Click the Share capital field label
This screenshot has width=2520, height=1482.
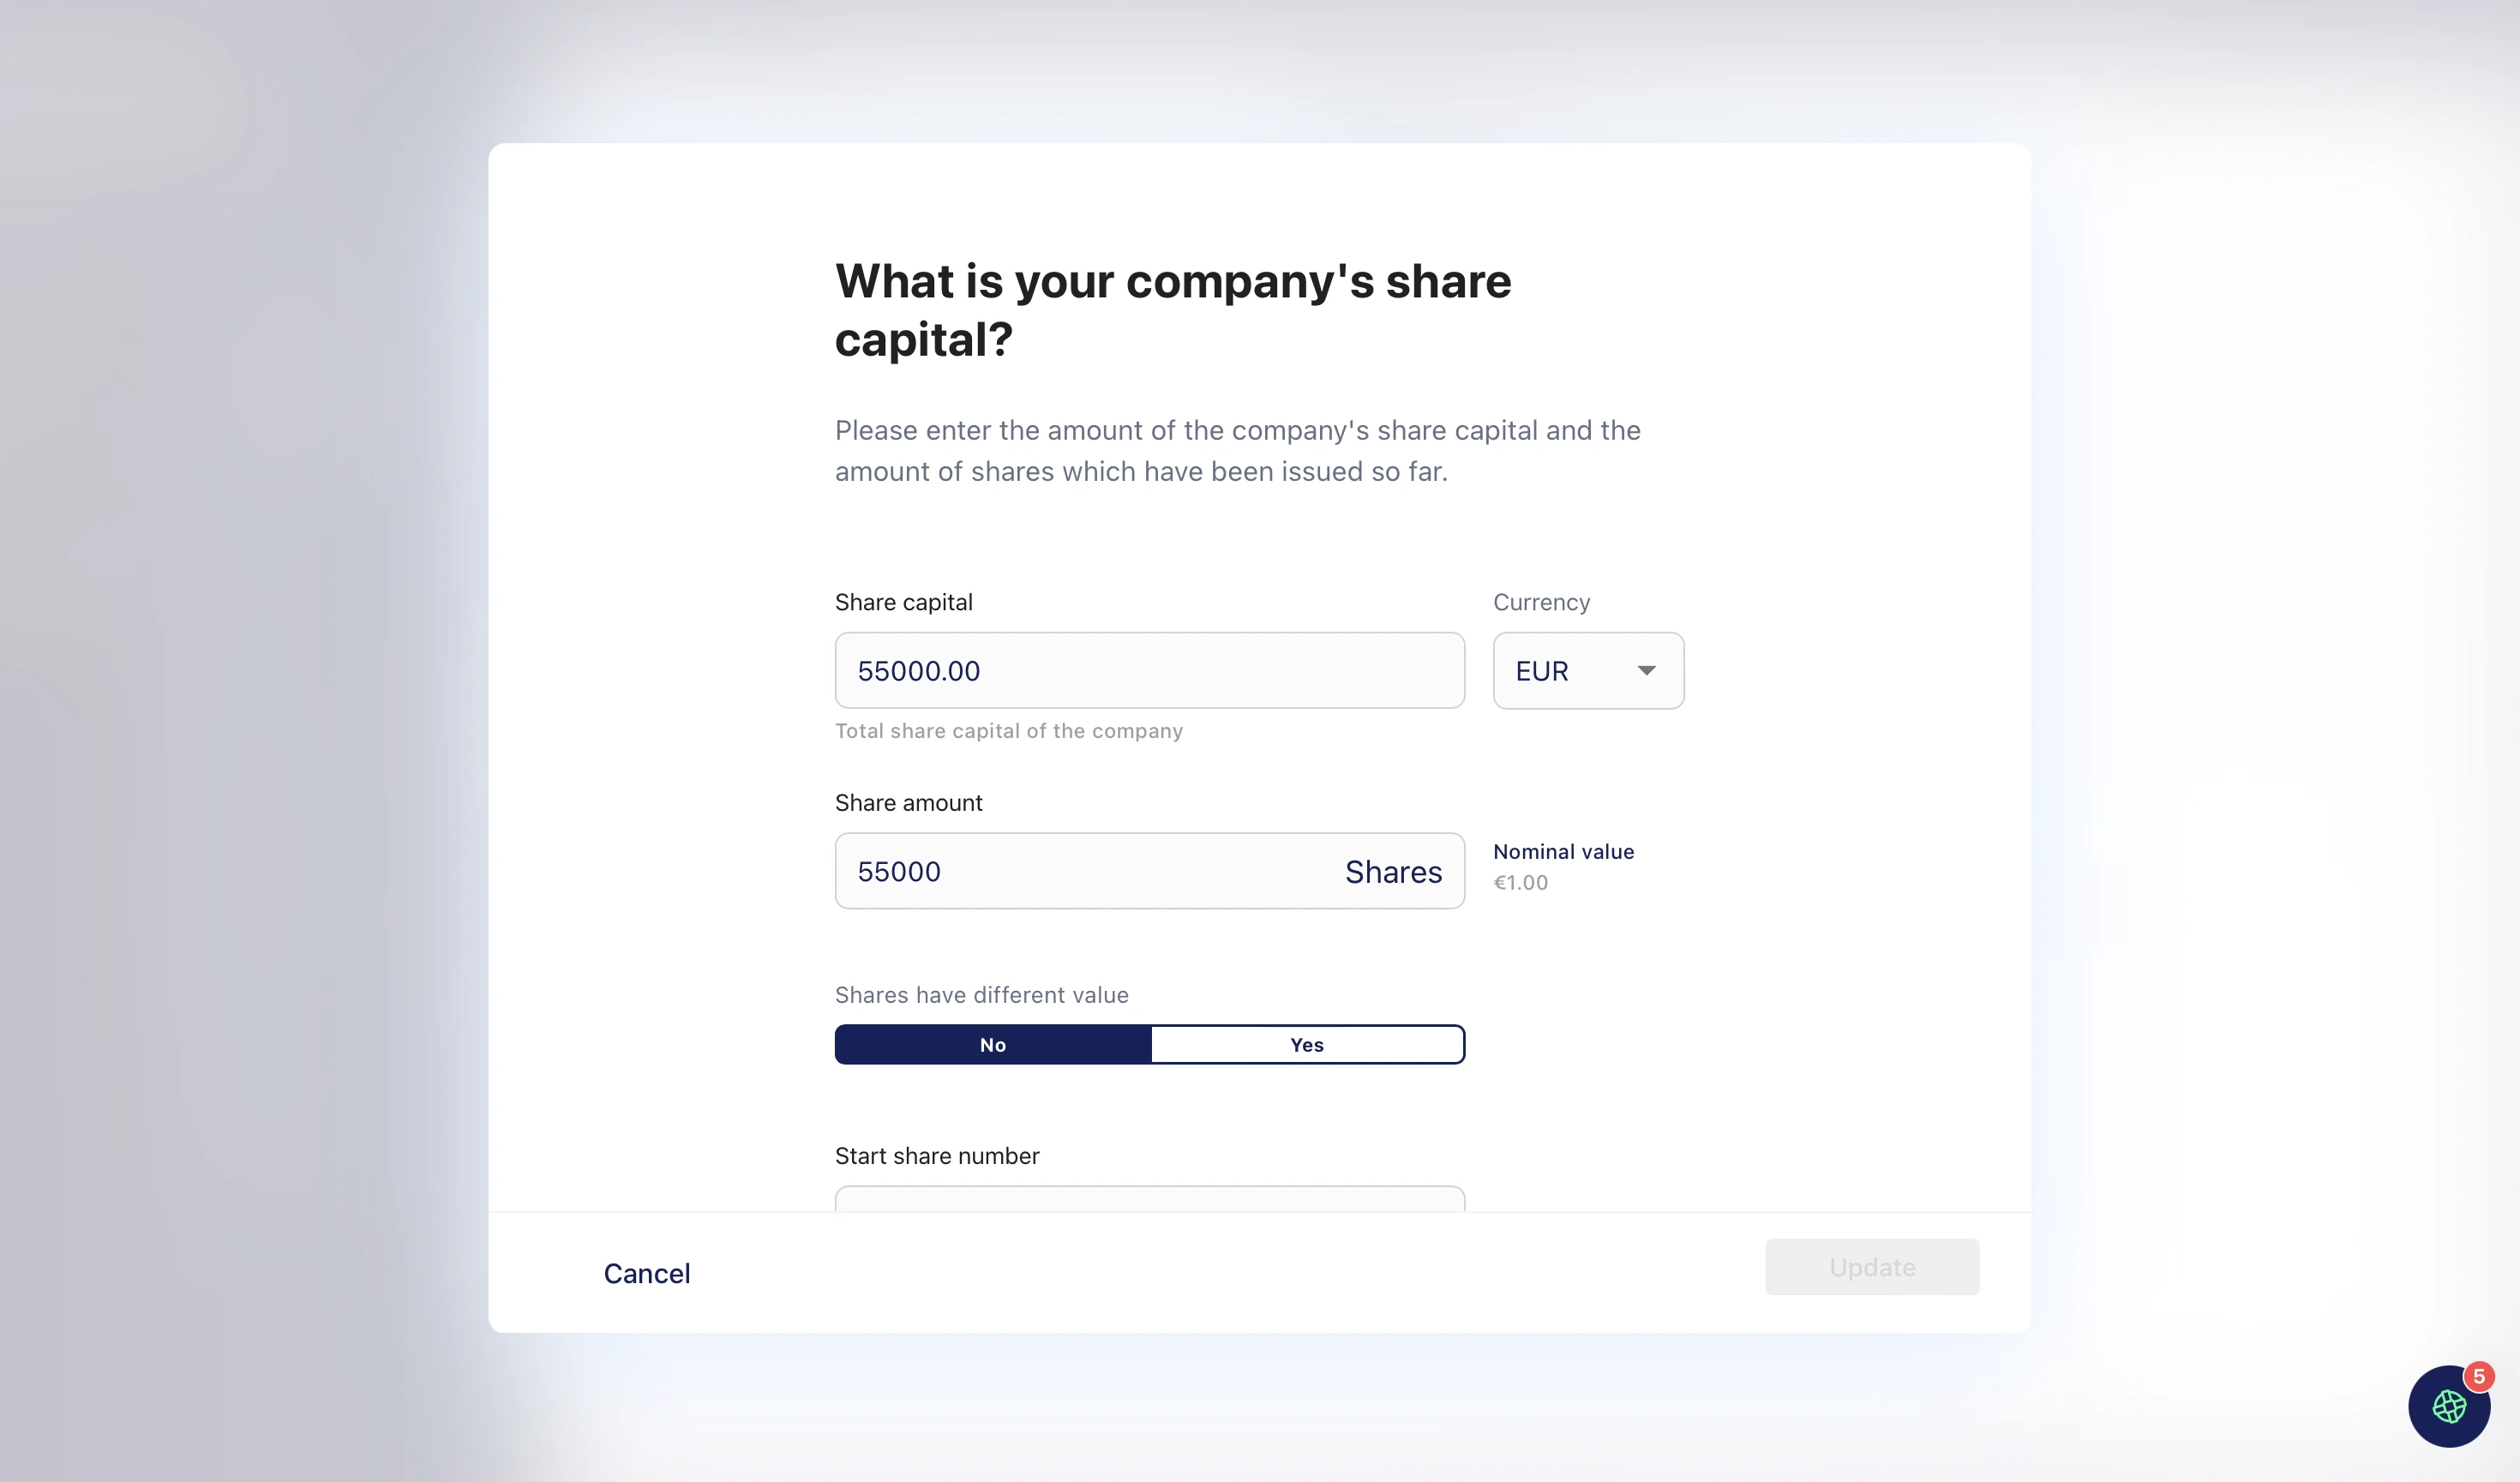(x=903, y=602)
